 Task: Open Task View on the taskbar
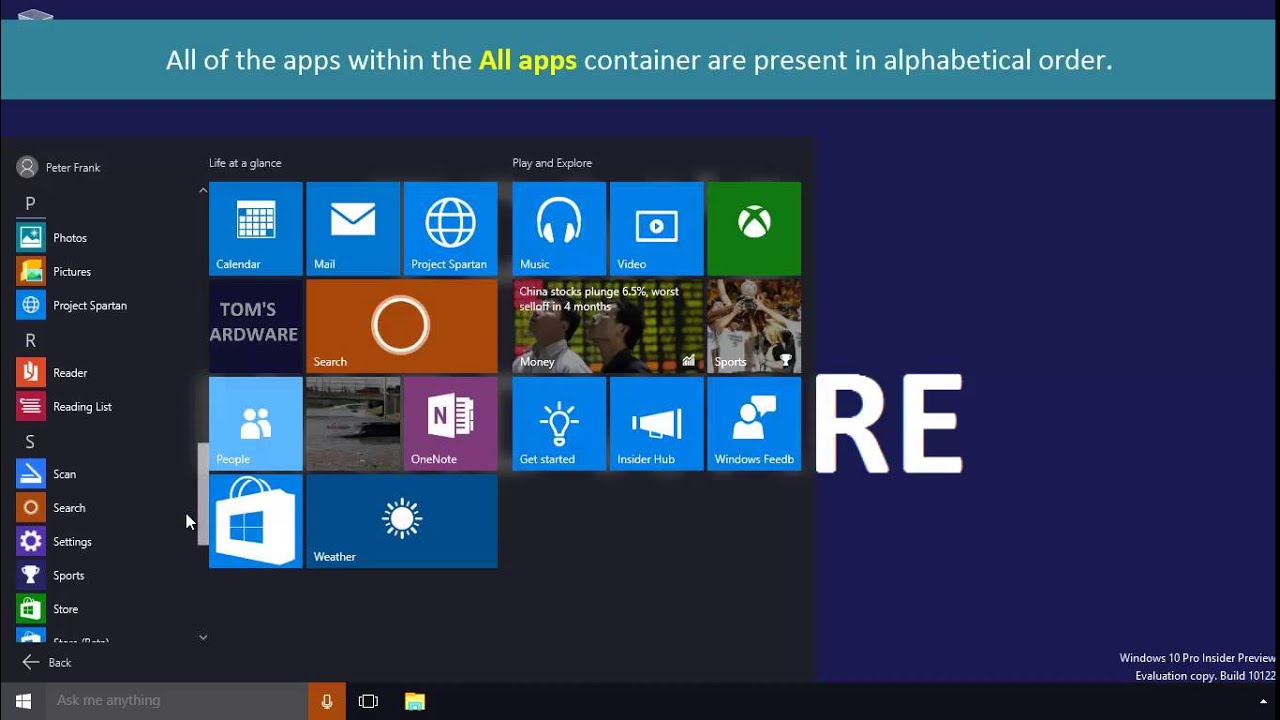coord(368,701)
